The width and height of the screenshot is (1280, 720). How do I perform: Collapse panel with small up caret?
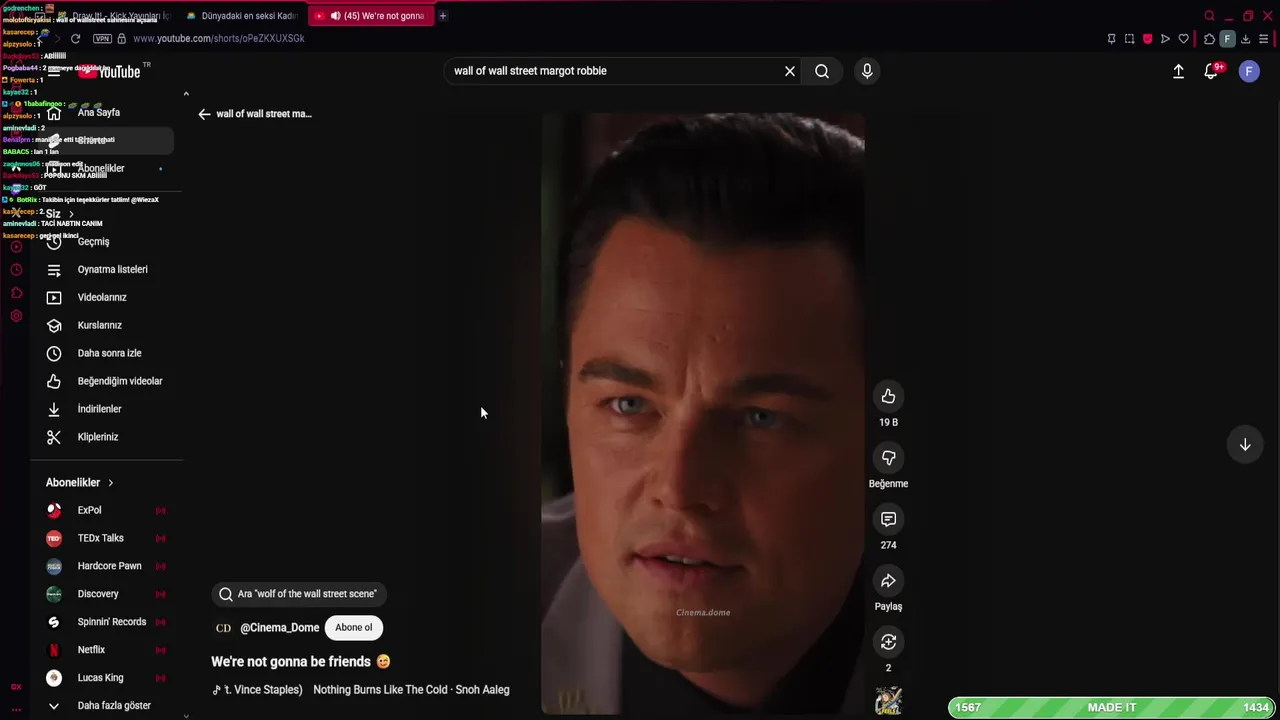(186, 94)
